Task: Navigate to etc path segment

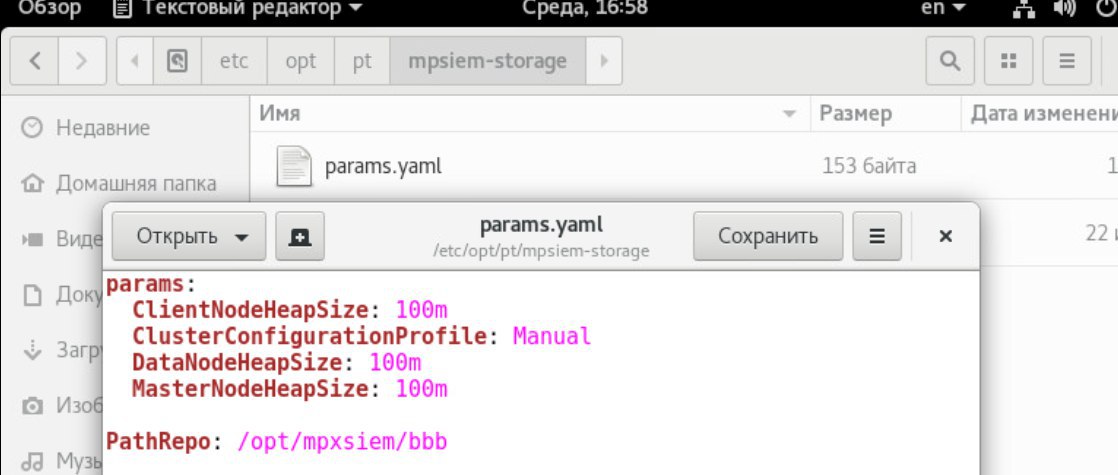Action: (235, 61)
